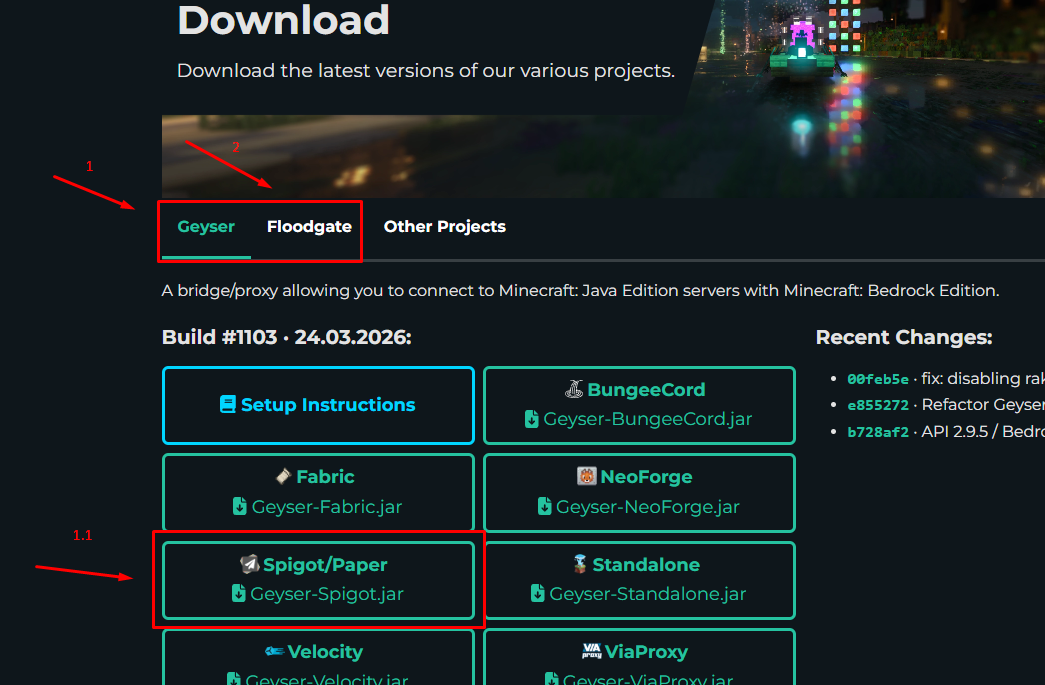This screenshot has width=1045, height=685.
Task: Click the ViaProxy platform heading
Action: click(x=646, y=652)
